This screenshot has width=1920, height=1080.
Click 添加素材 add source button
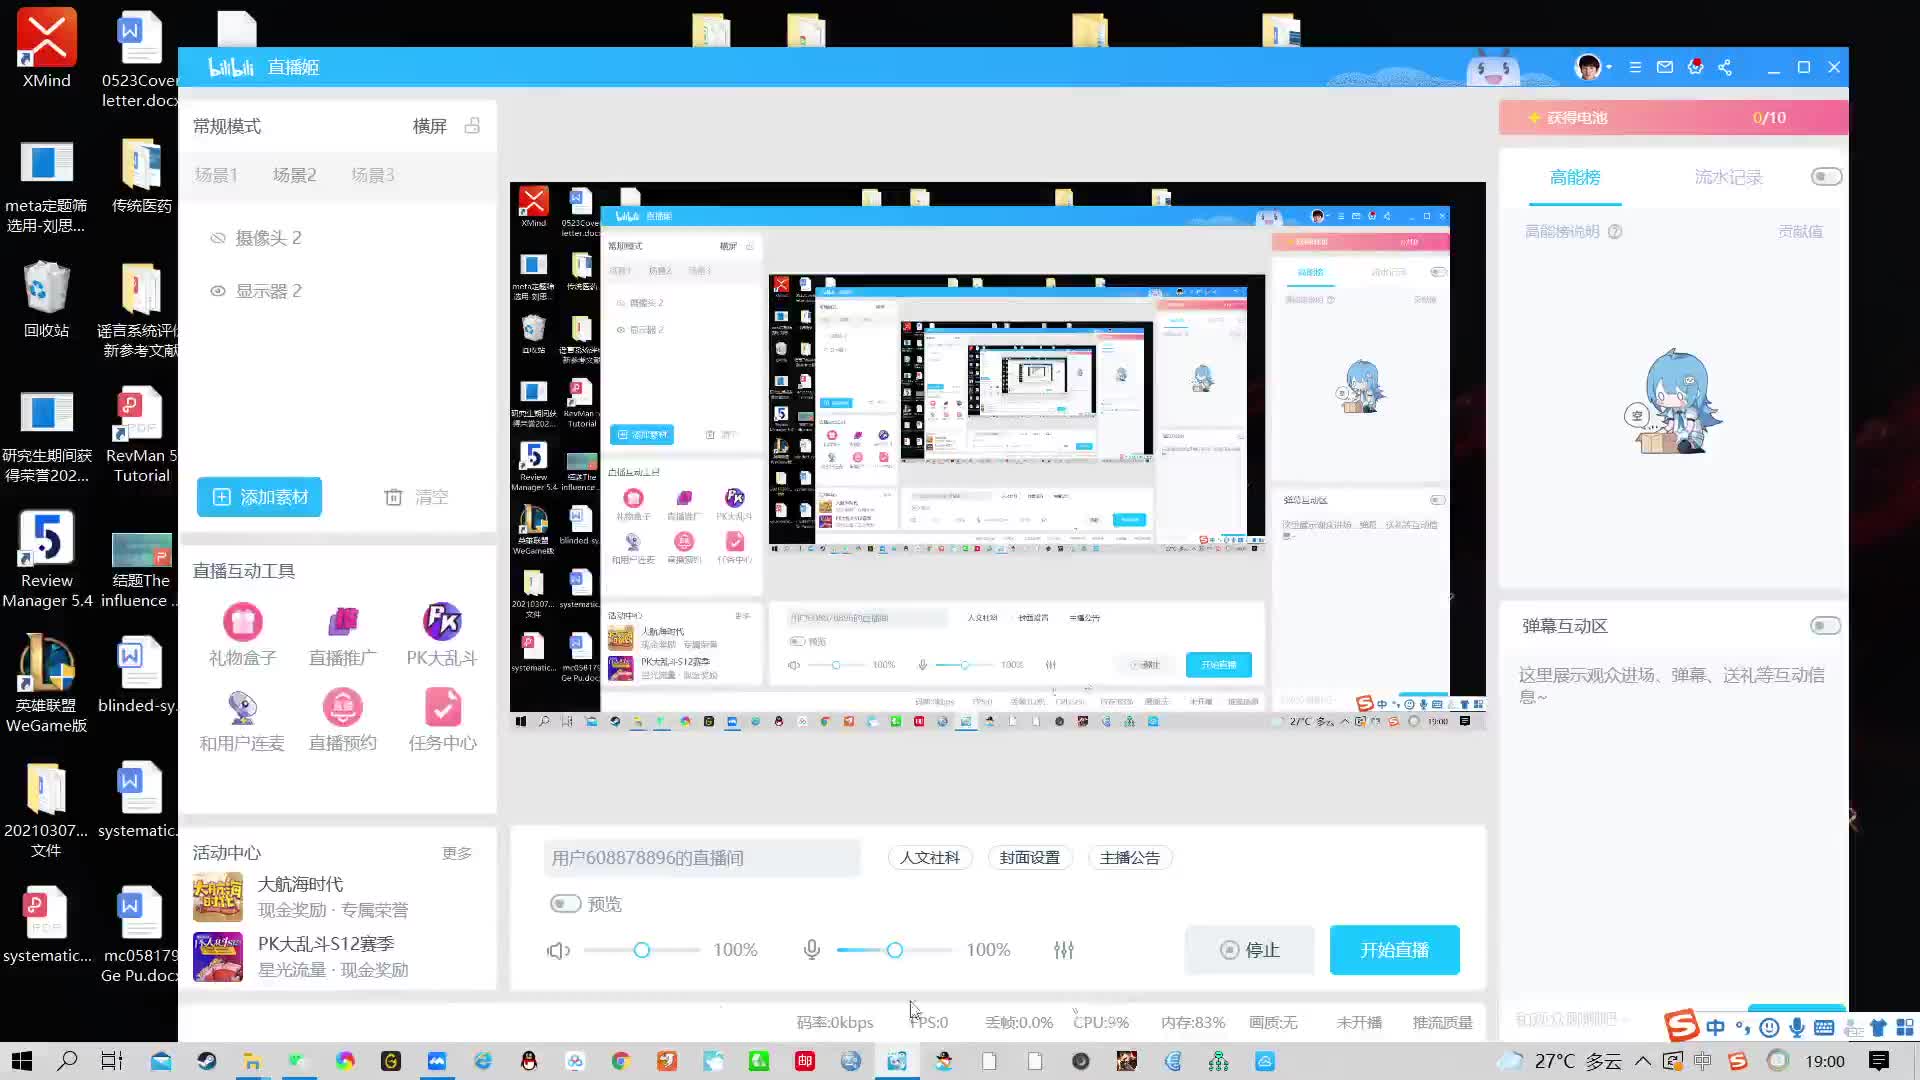259,497
